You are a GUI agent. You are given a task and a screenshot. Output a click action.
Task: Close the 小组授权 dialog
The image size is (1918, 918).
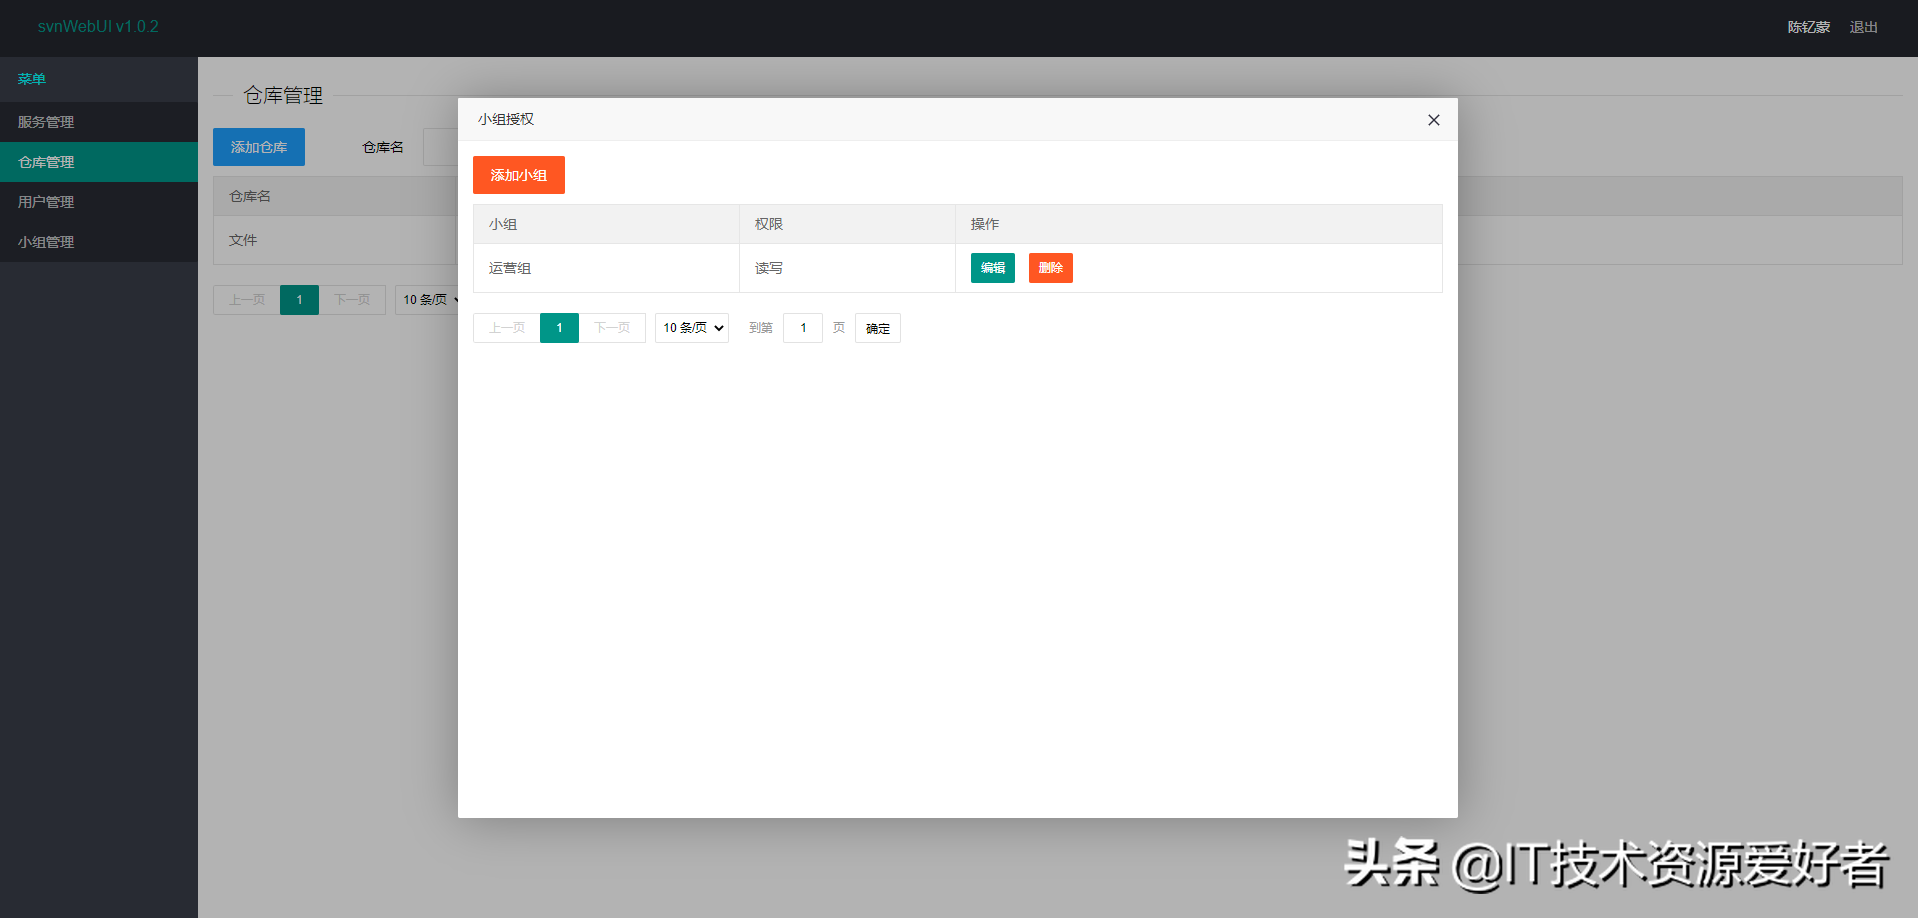(x=1433, y=120)
